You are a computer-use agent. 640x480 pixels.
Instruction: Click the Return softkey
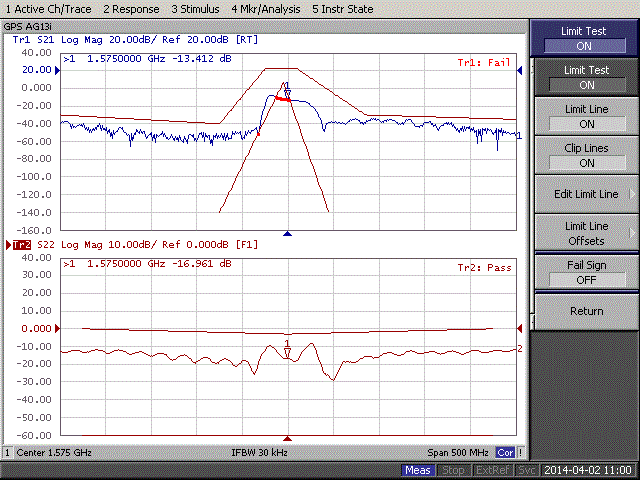(586, 311)
